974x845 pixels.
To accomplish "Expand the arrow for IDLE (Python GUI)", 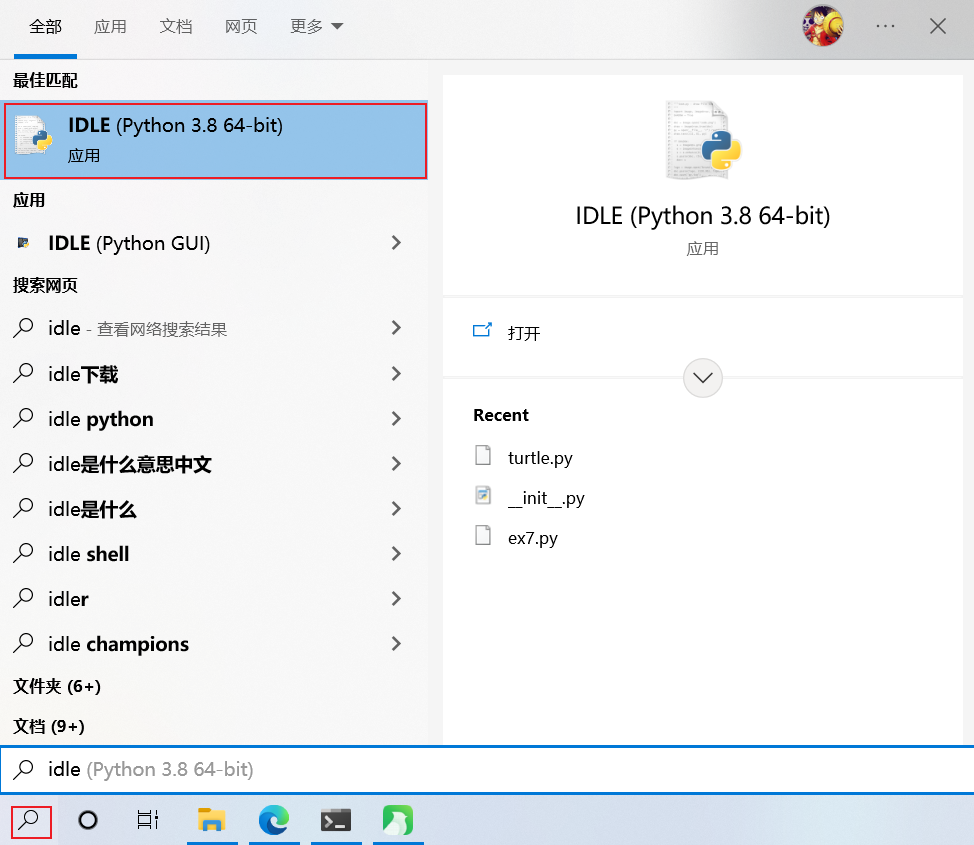I will [x=396, y=243].
